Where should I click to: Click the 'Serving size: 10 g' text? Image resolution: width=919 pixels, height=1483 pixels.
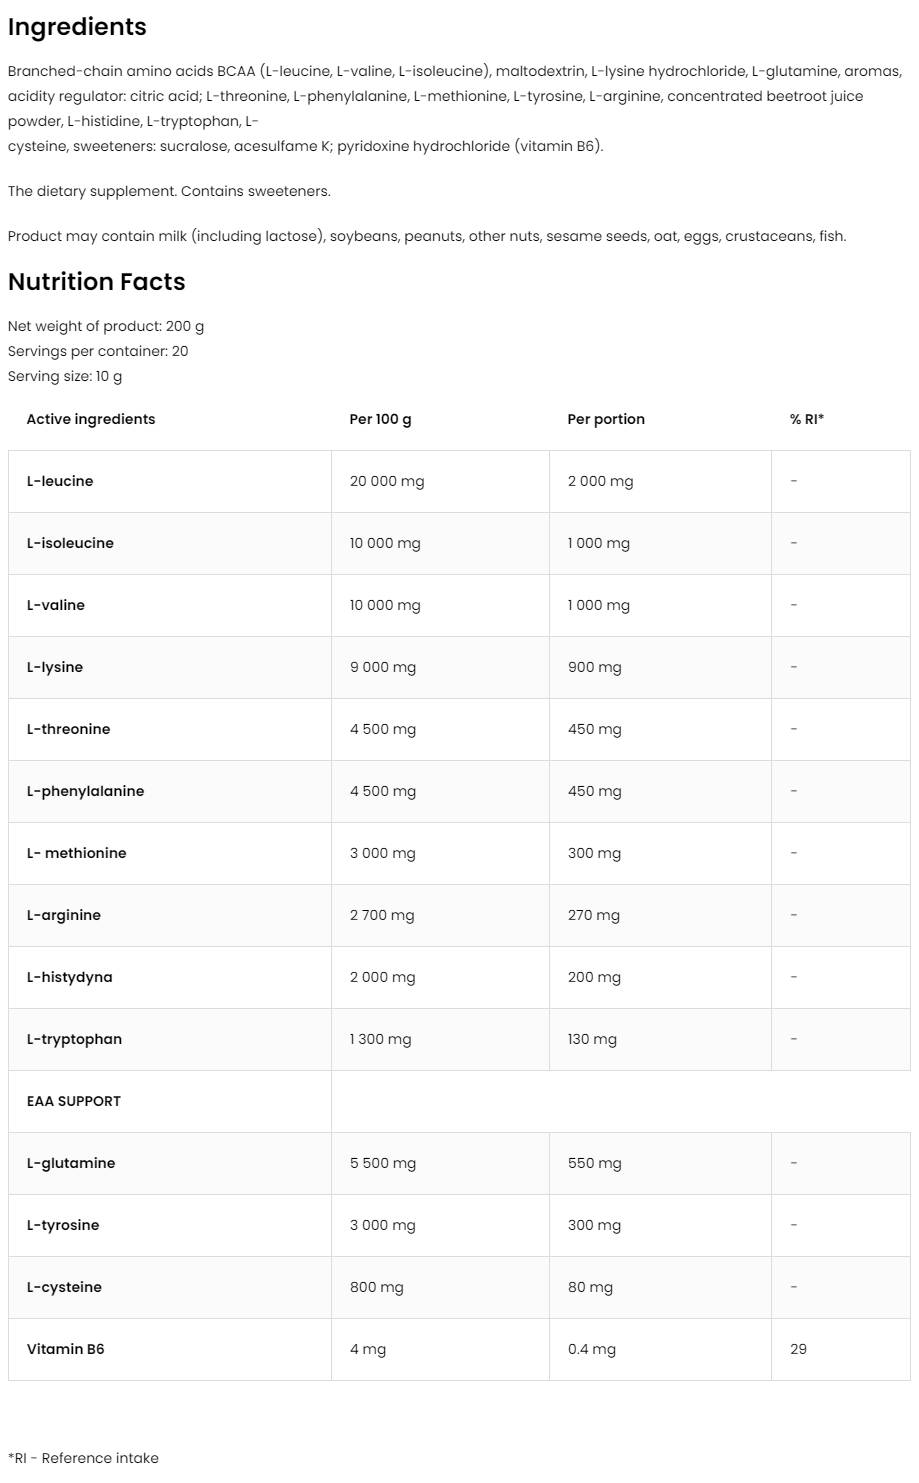65,376
